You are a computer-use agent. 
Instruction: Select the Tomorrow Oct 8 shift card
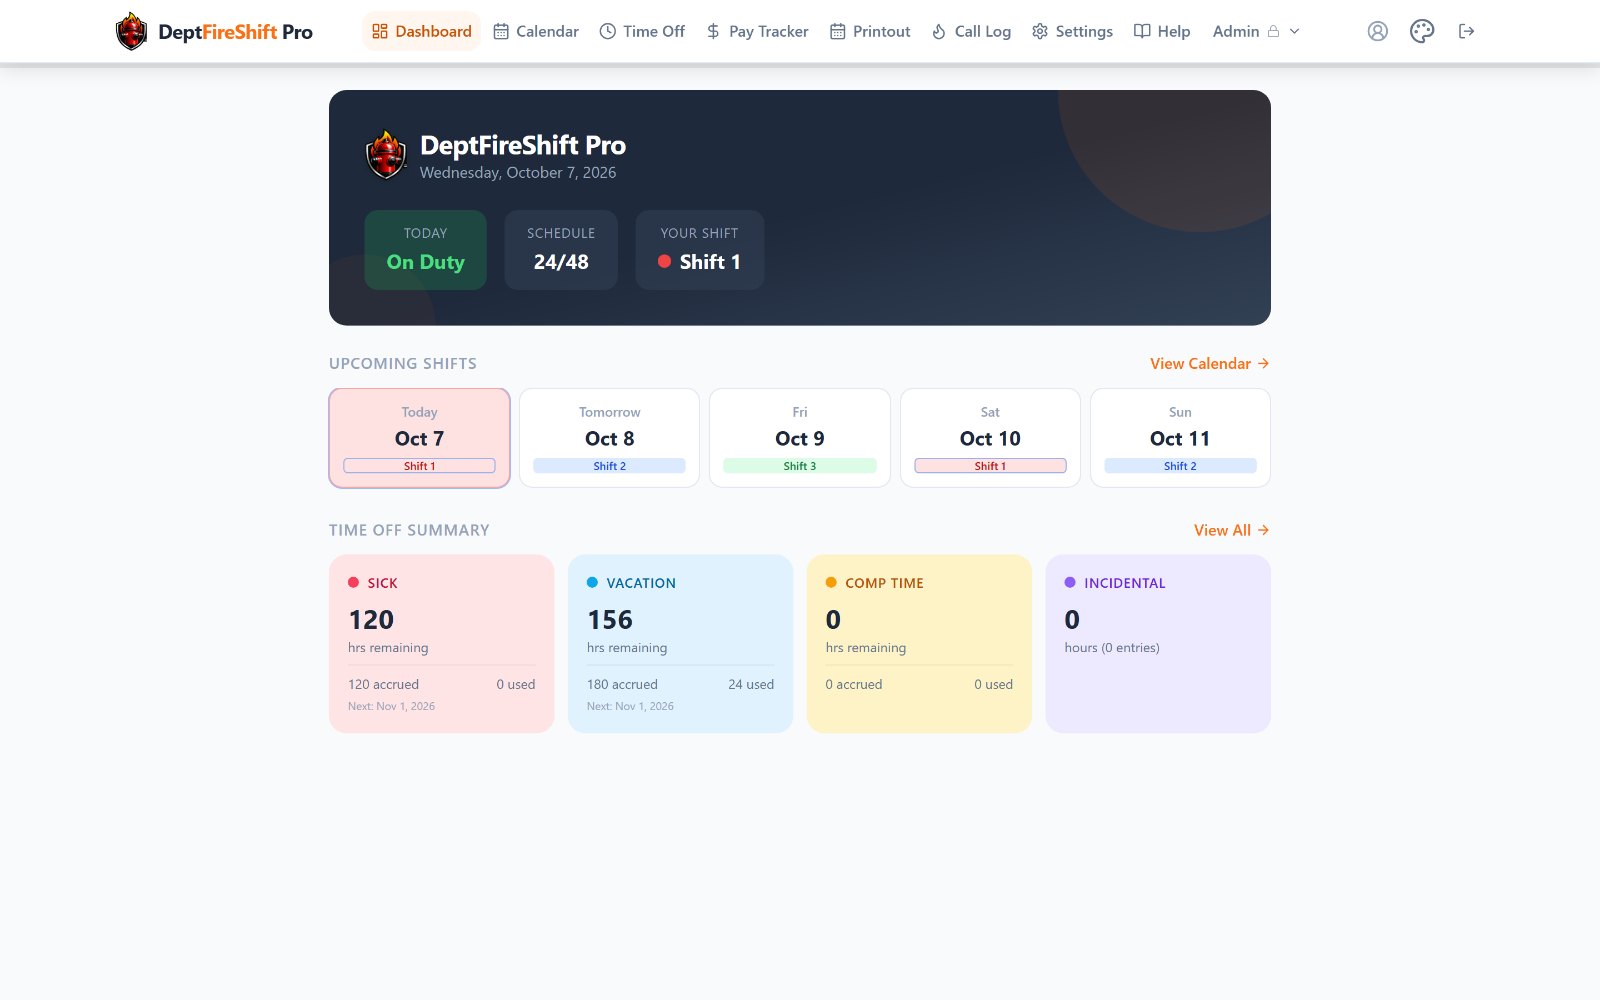(610, 438)
